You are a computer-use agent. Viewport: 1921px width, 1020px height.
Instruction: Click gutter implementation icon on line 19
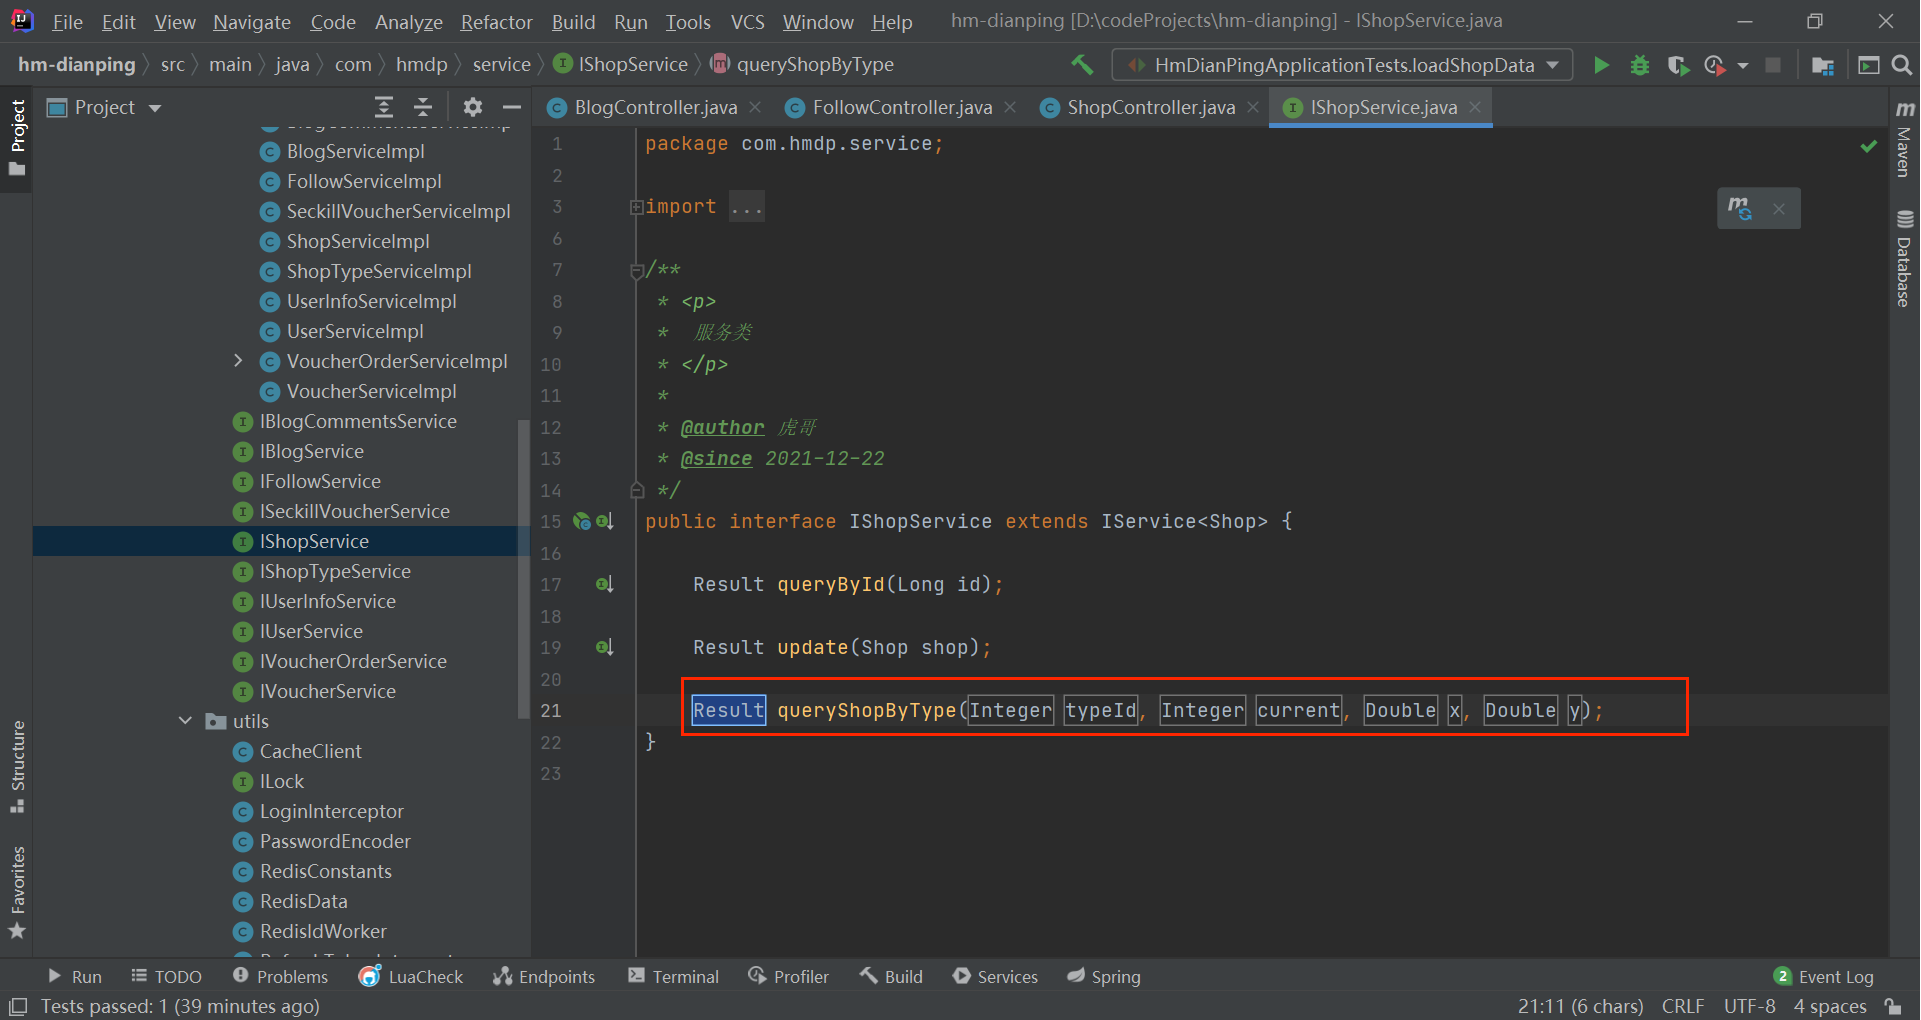tap(604, 647)
